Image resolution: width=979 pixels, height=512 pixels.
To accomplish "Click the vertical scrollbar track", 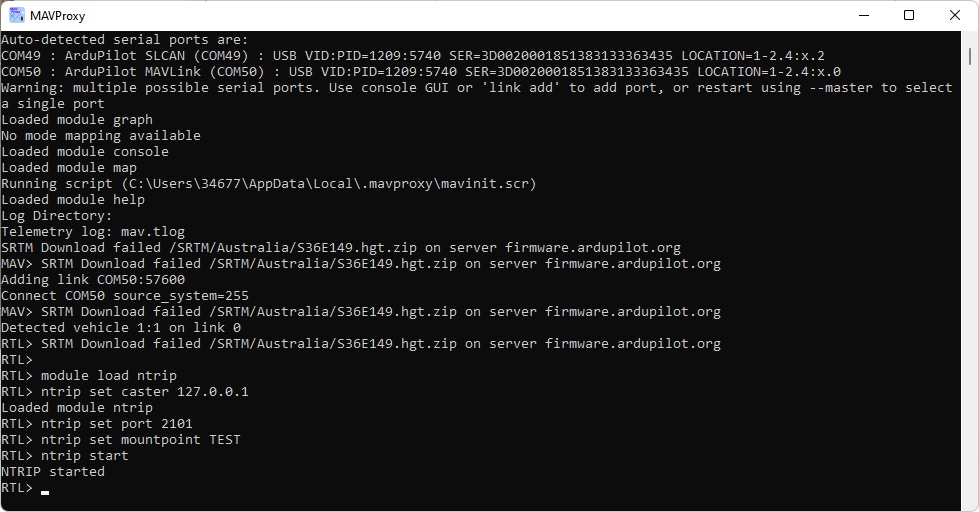I will coord(970,300).
